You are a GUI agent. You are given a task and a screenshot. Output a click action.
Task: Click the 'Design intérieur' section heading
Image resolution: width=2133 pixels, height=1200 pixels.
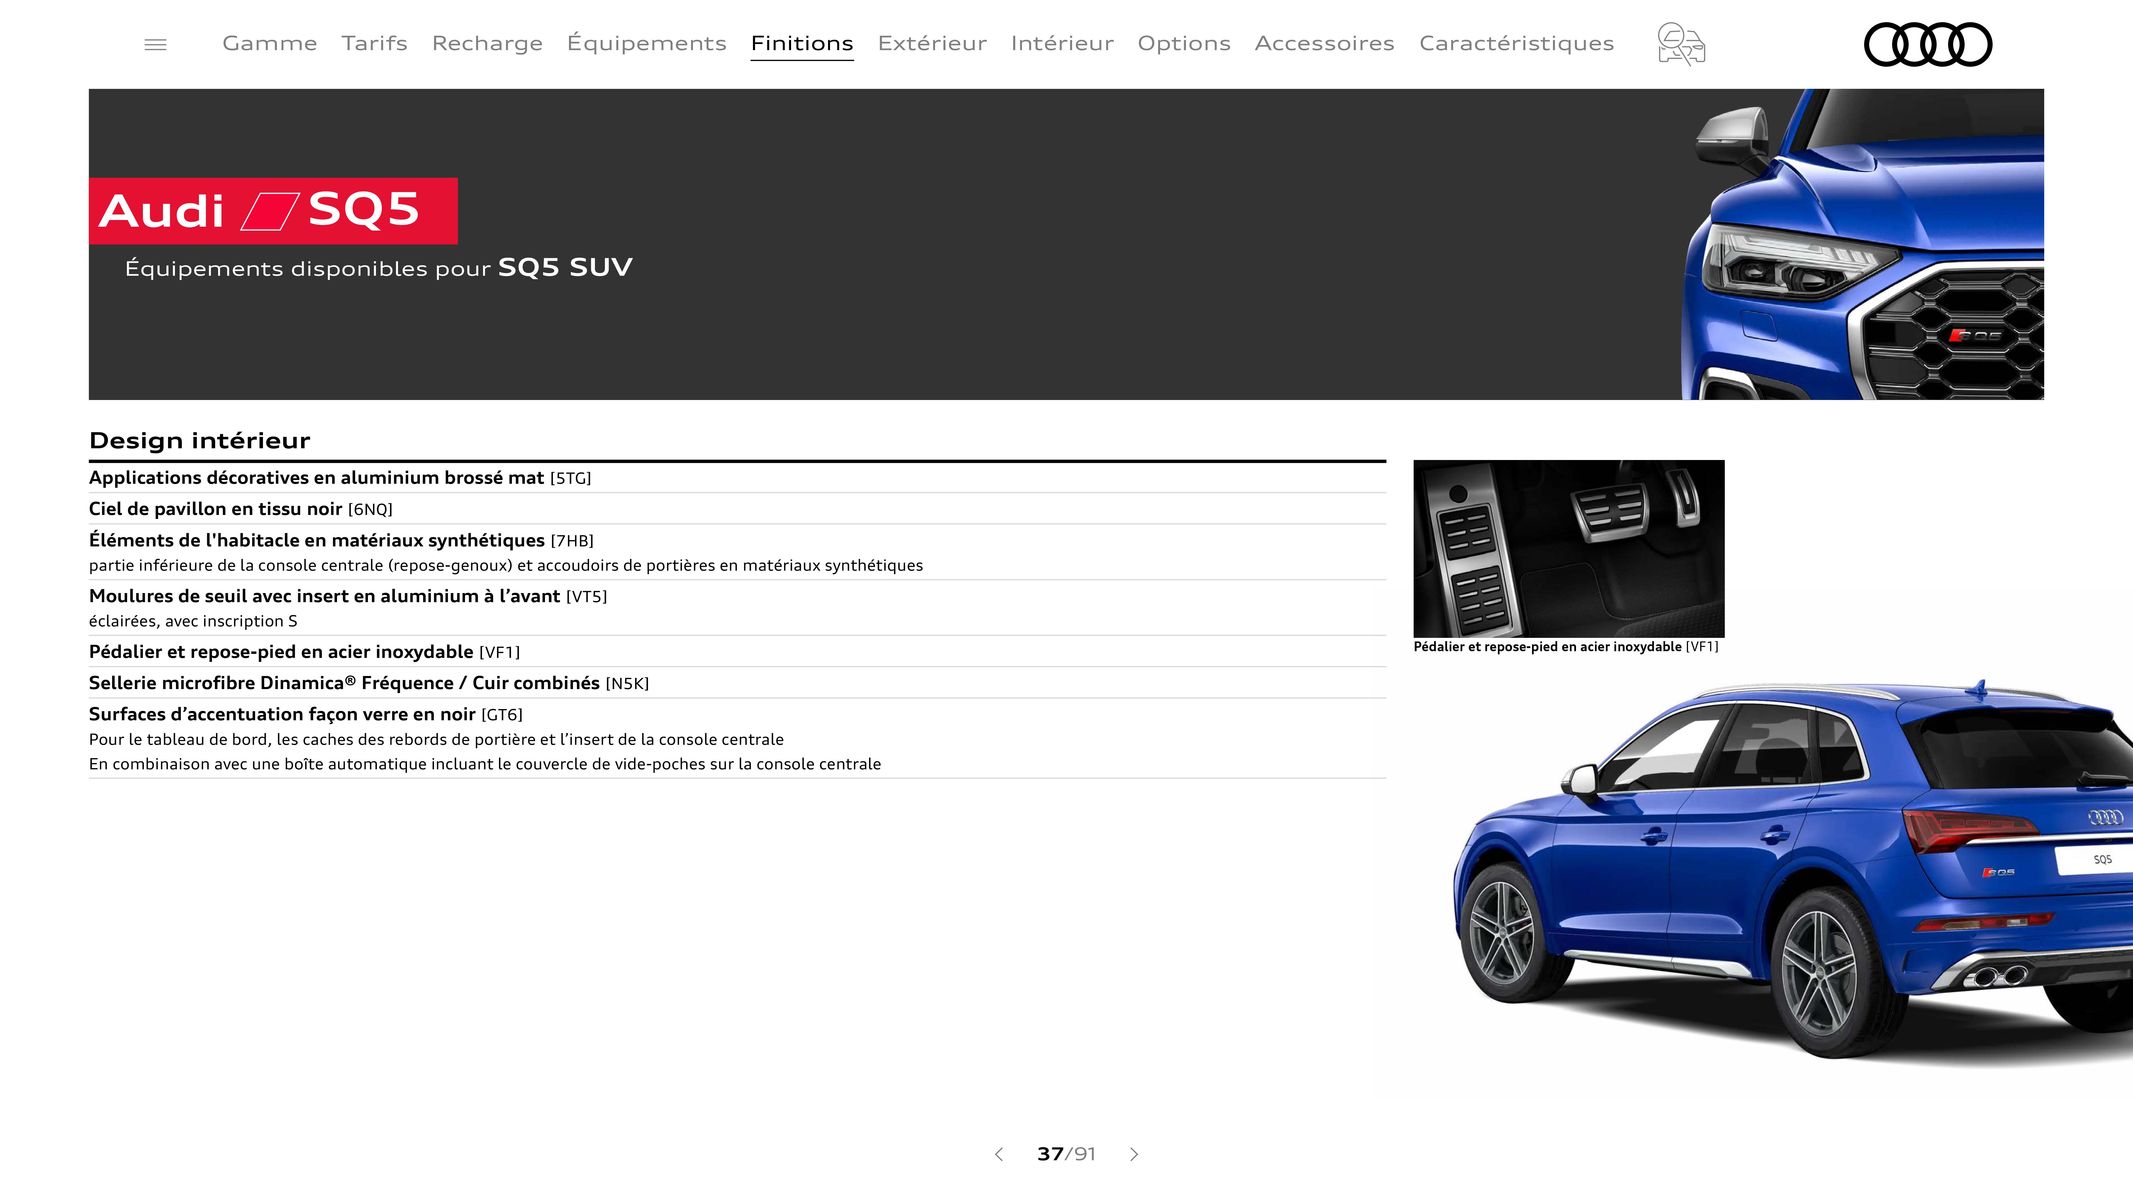200,441
